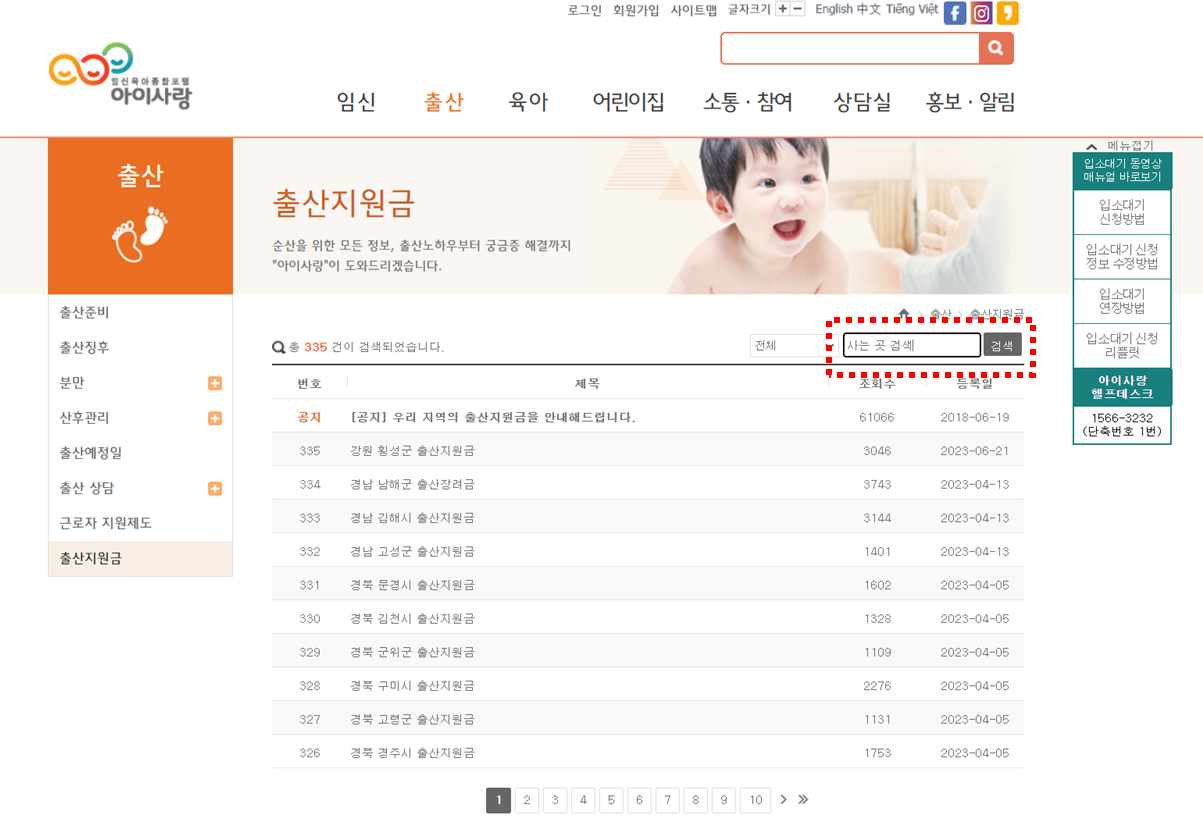1203x824 pixels.
Task: Increase font size with the + icon
Action: pyautogui.click(x=783, y=8)
